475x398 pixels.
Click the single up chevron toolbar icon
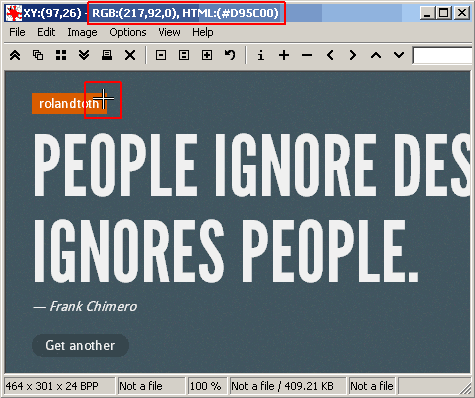[376, 55]
